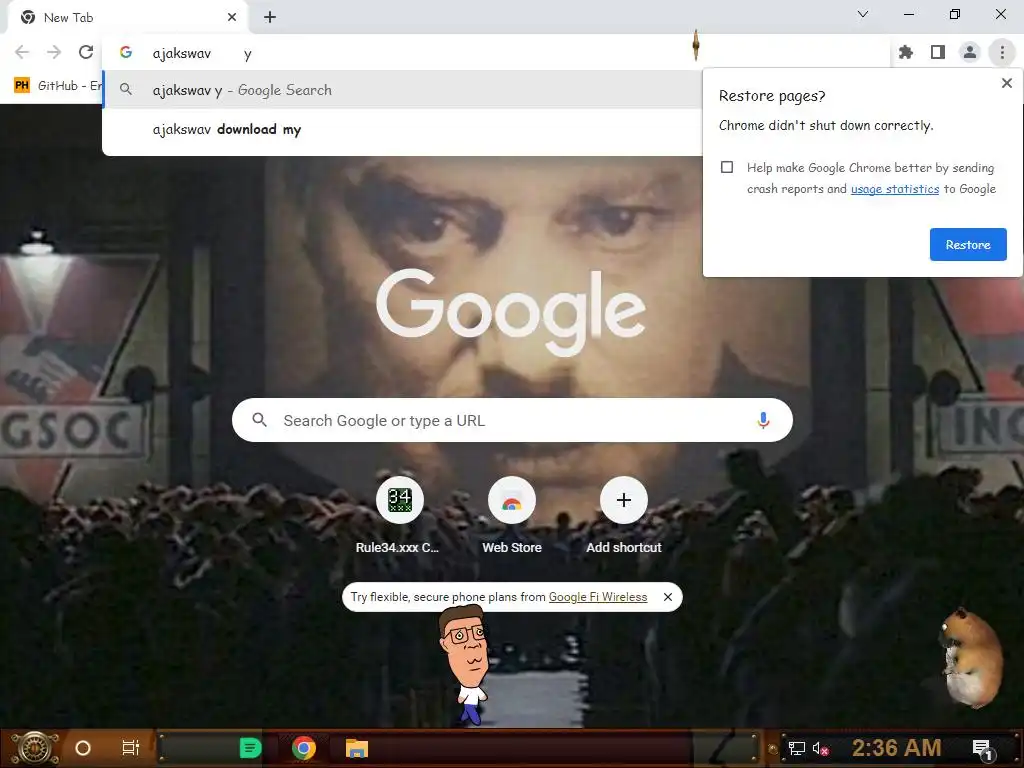1024x768 pixels.
Task: Select the 'ajakswav download my' suggestion
Action: 402,129
